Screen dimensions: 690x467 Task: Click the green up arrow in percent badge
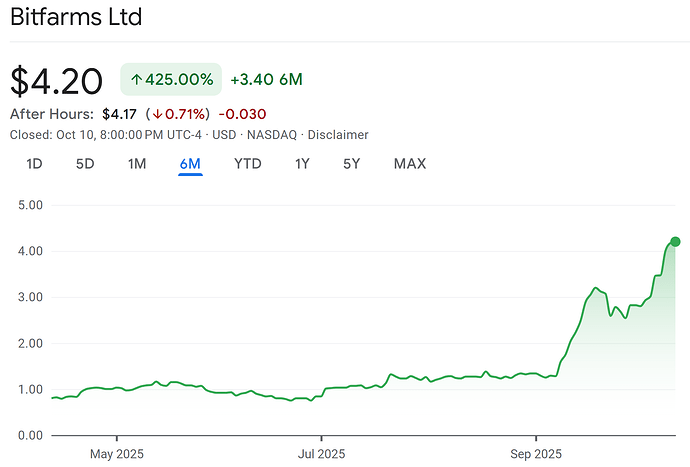[x=137, y=79]
